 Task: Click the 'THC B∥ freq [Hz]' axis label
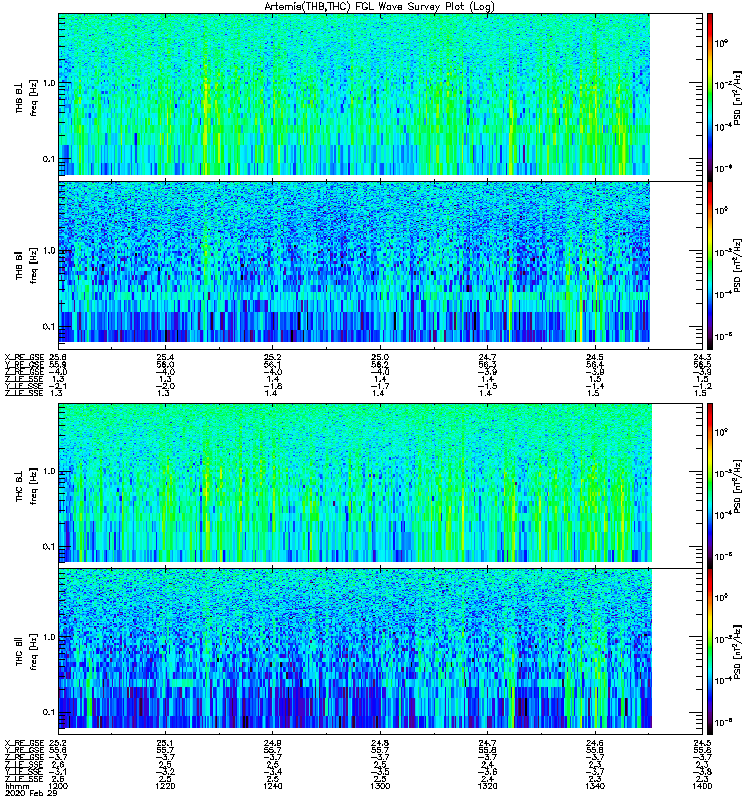pos(26,652)
